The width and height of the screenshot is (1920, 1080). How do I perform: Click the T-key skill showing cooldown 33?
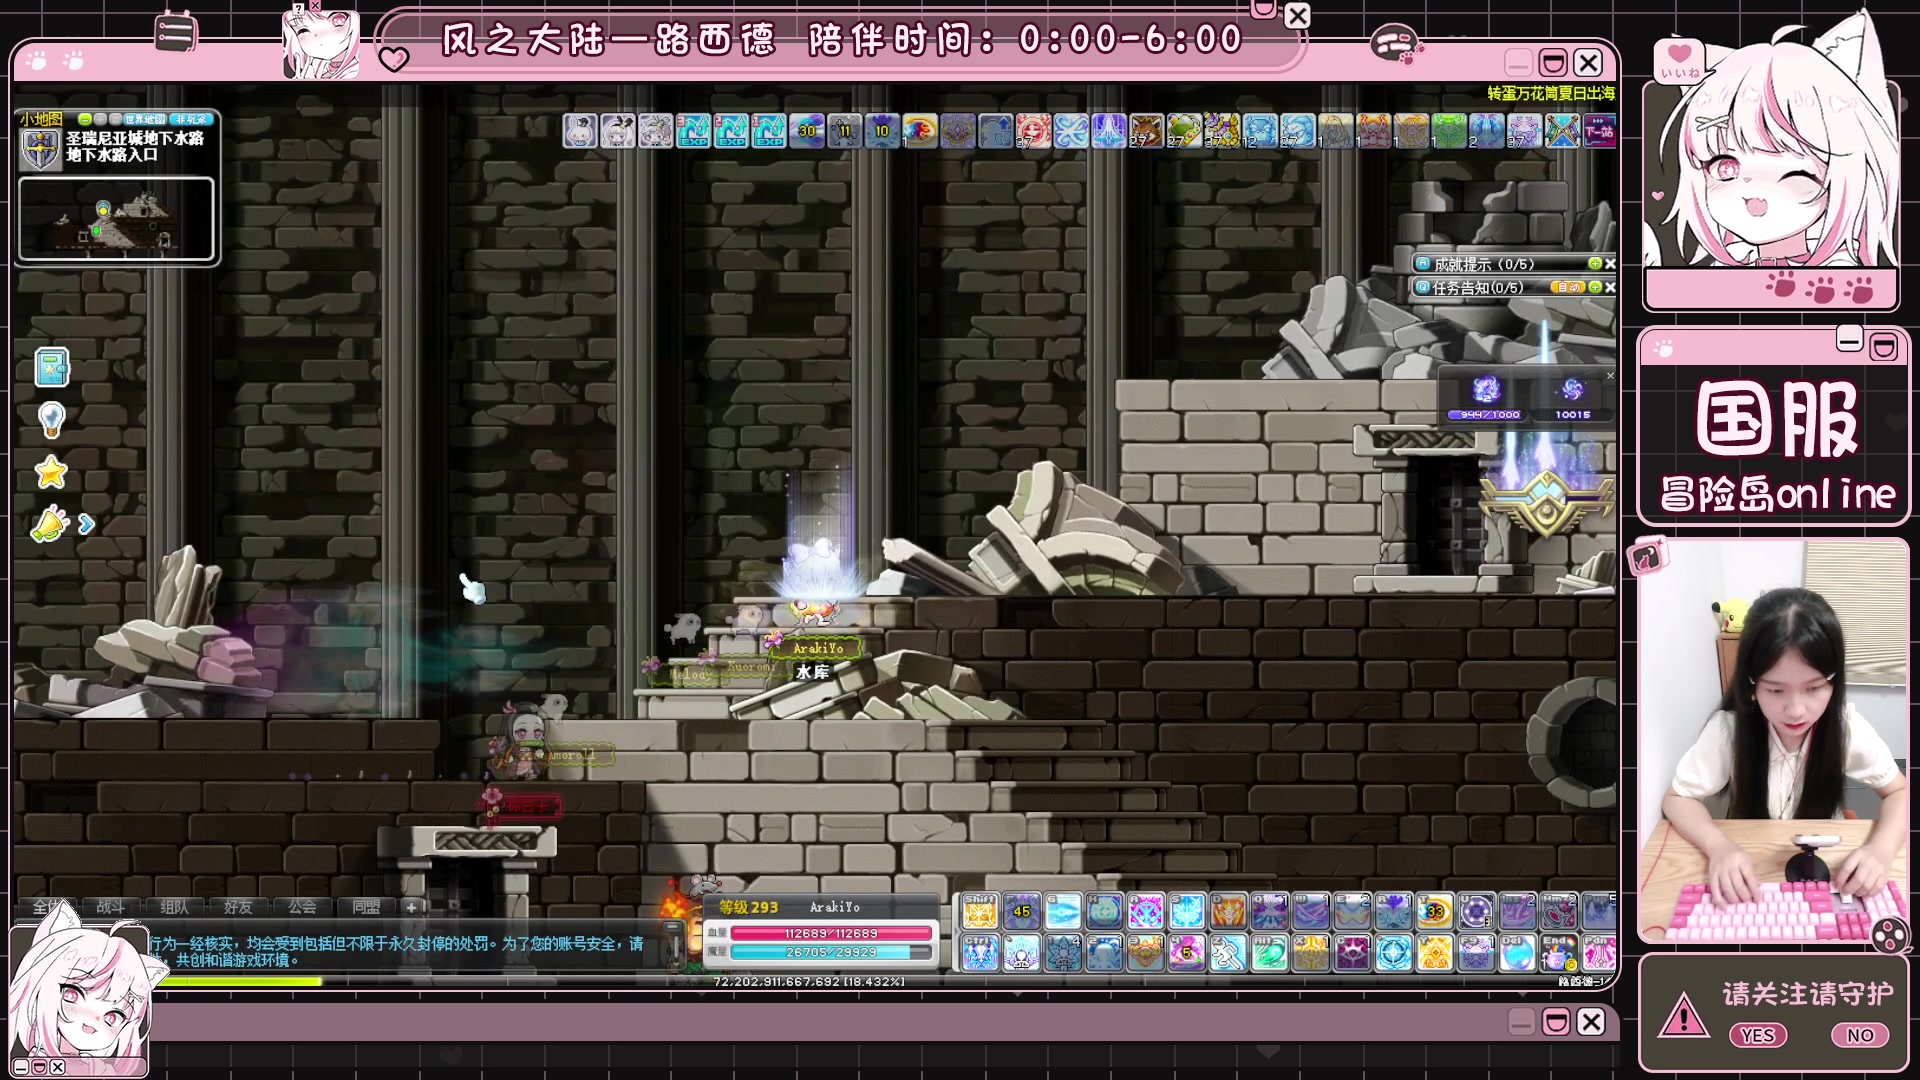(x=1435, y=911)
